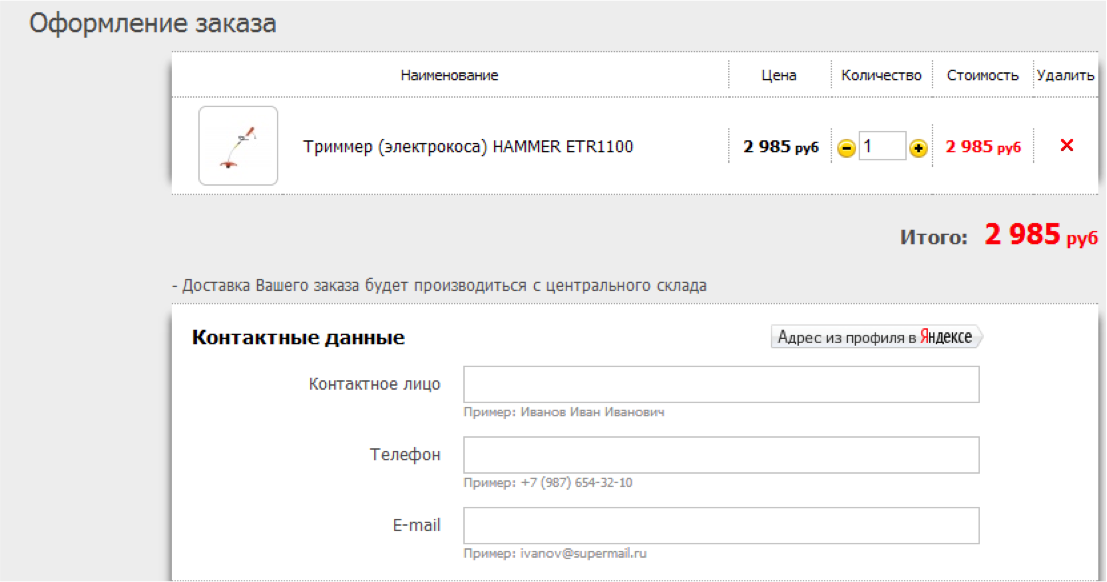The image size is (1107, 582).
Task: Increase quantity with the plus icon
Action: [x=918, y=148]
